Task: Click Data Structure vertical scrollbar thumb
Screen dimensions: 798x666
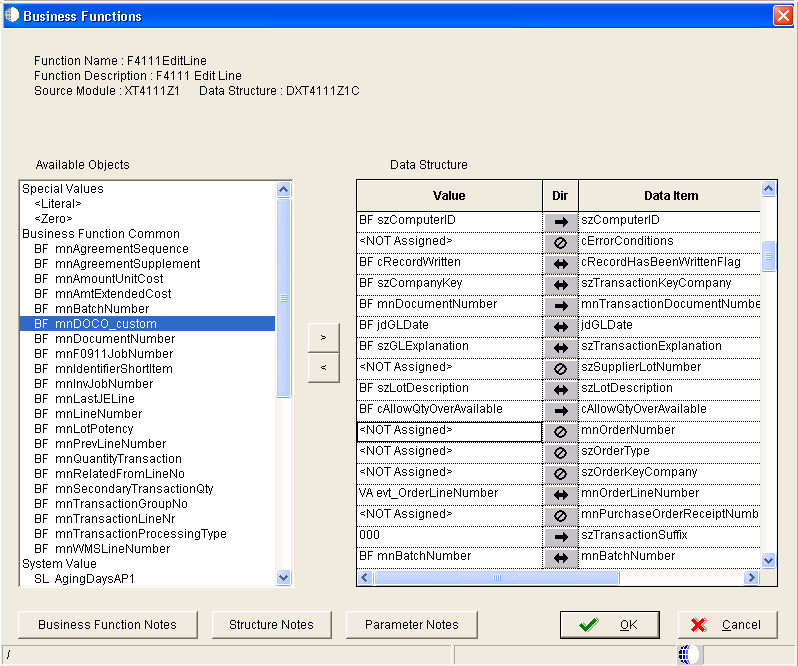Action: pos(768,256)
